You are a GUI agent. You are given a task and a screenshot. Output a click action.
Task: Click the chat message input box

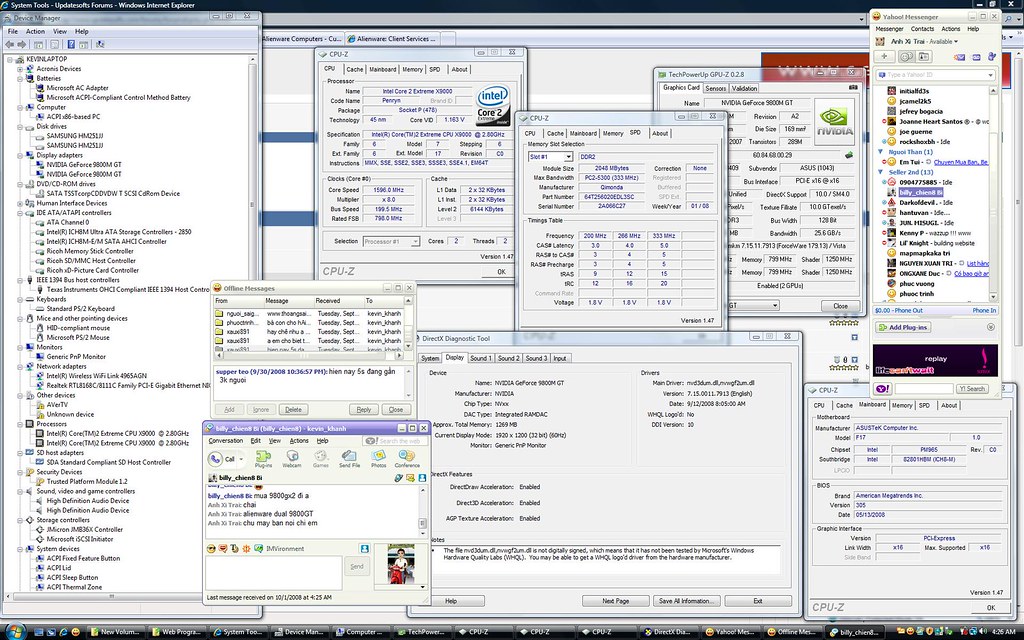[274, 573]
